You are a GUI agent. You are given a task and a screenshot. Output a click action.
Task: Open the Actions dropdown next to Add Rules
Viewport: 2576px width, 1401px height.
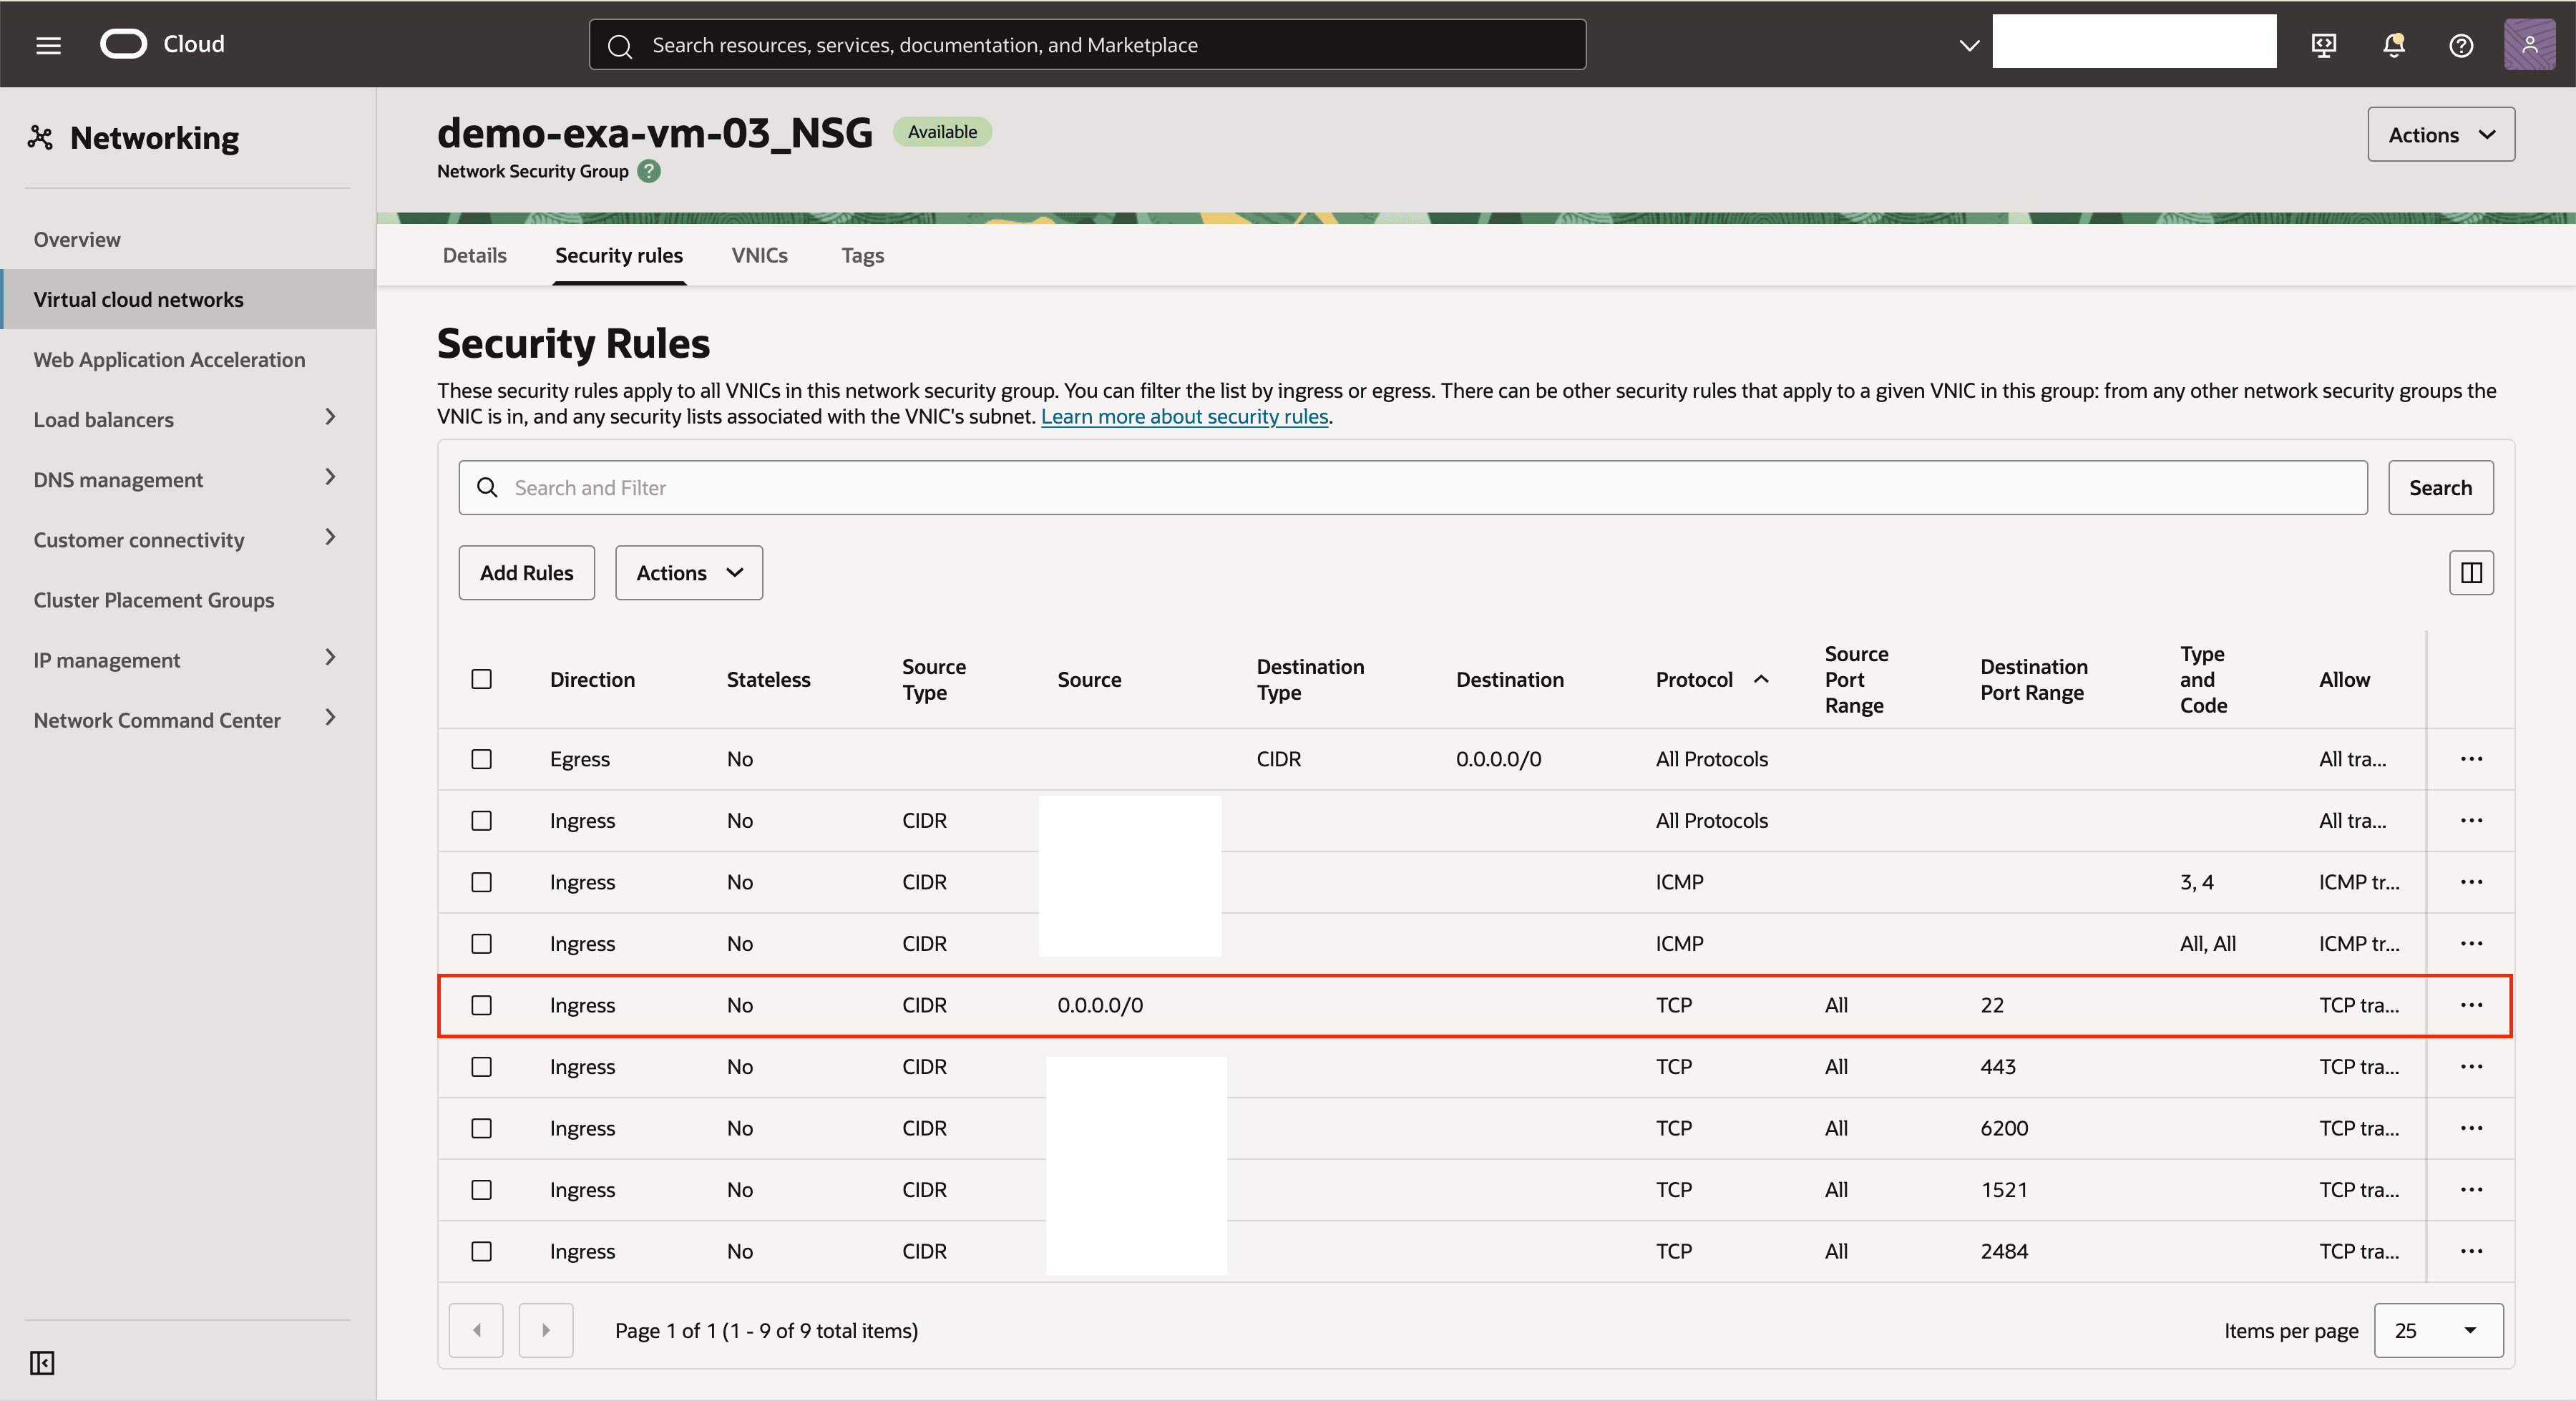coord(688,573)
